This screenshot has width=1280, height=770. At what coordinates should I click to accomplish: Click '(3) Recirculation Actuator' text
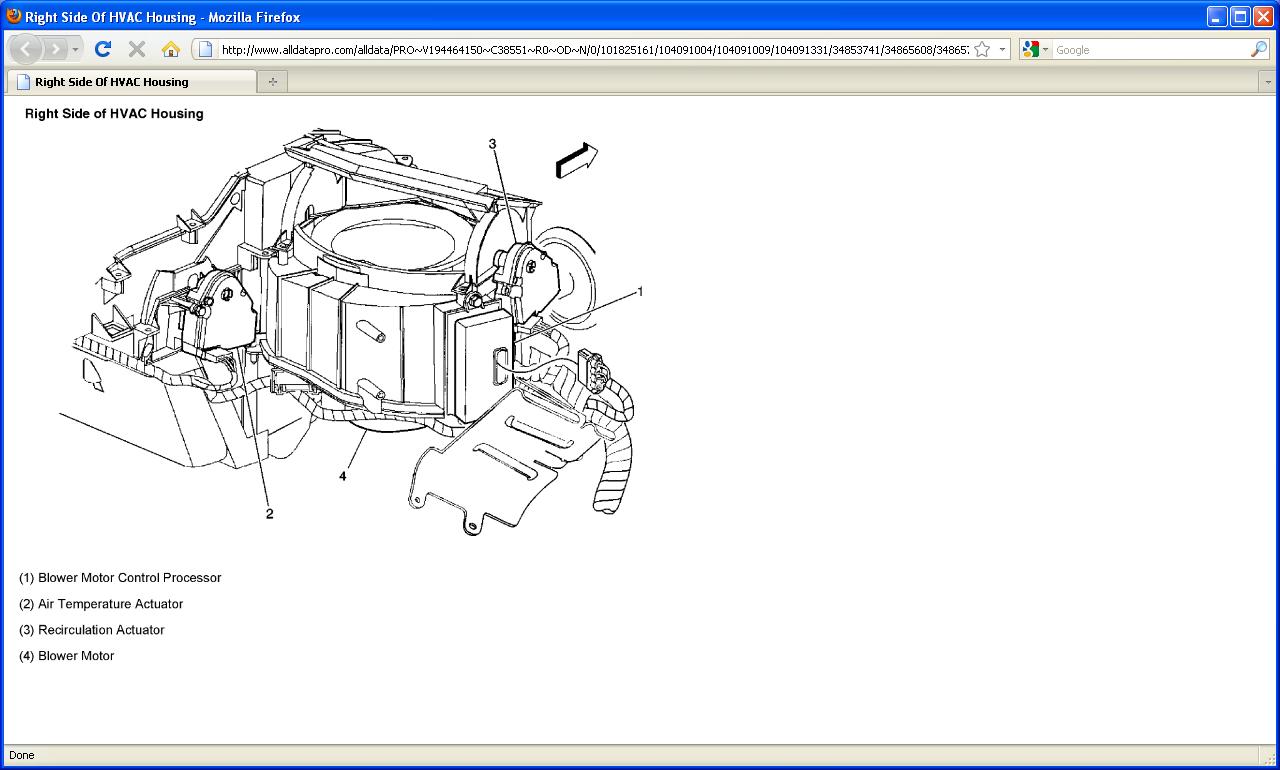point(92,630)
